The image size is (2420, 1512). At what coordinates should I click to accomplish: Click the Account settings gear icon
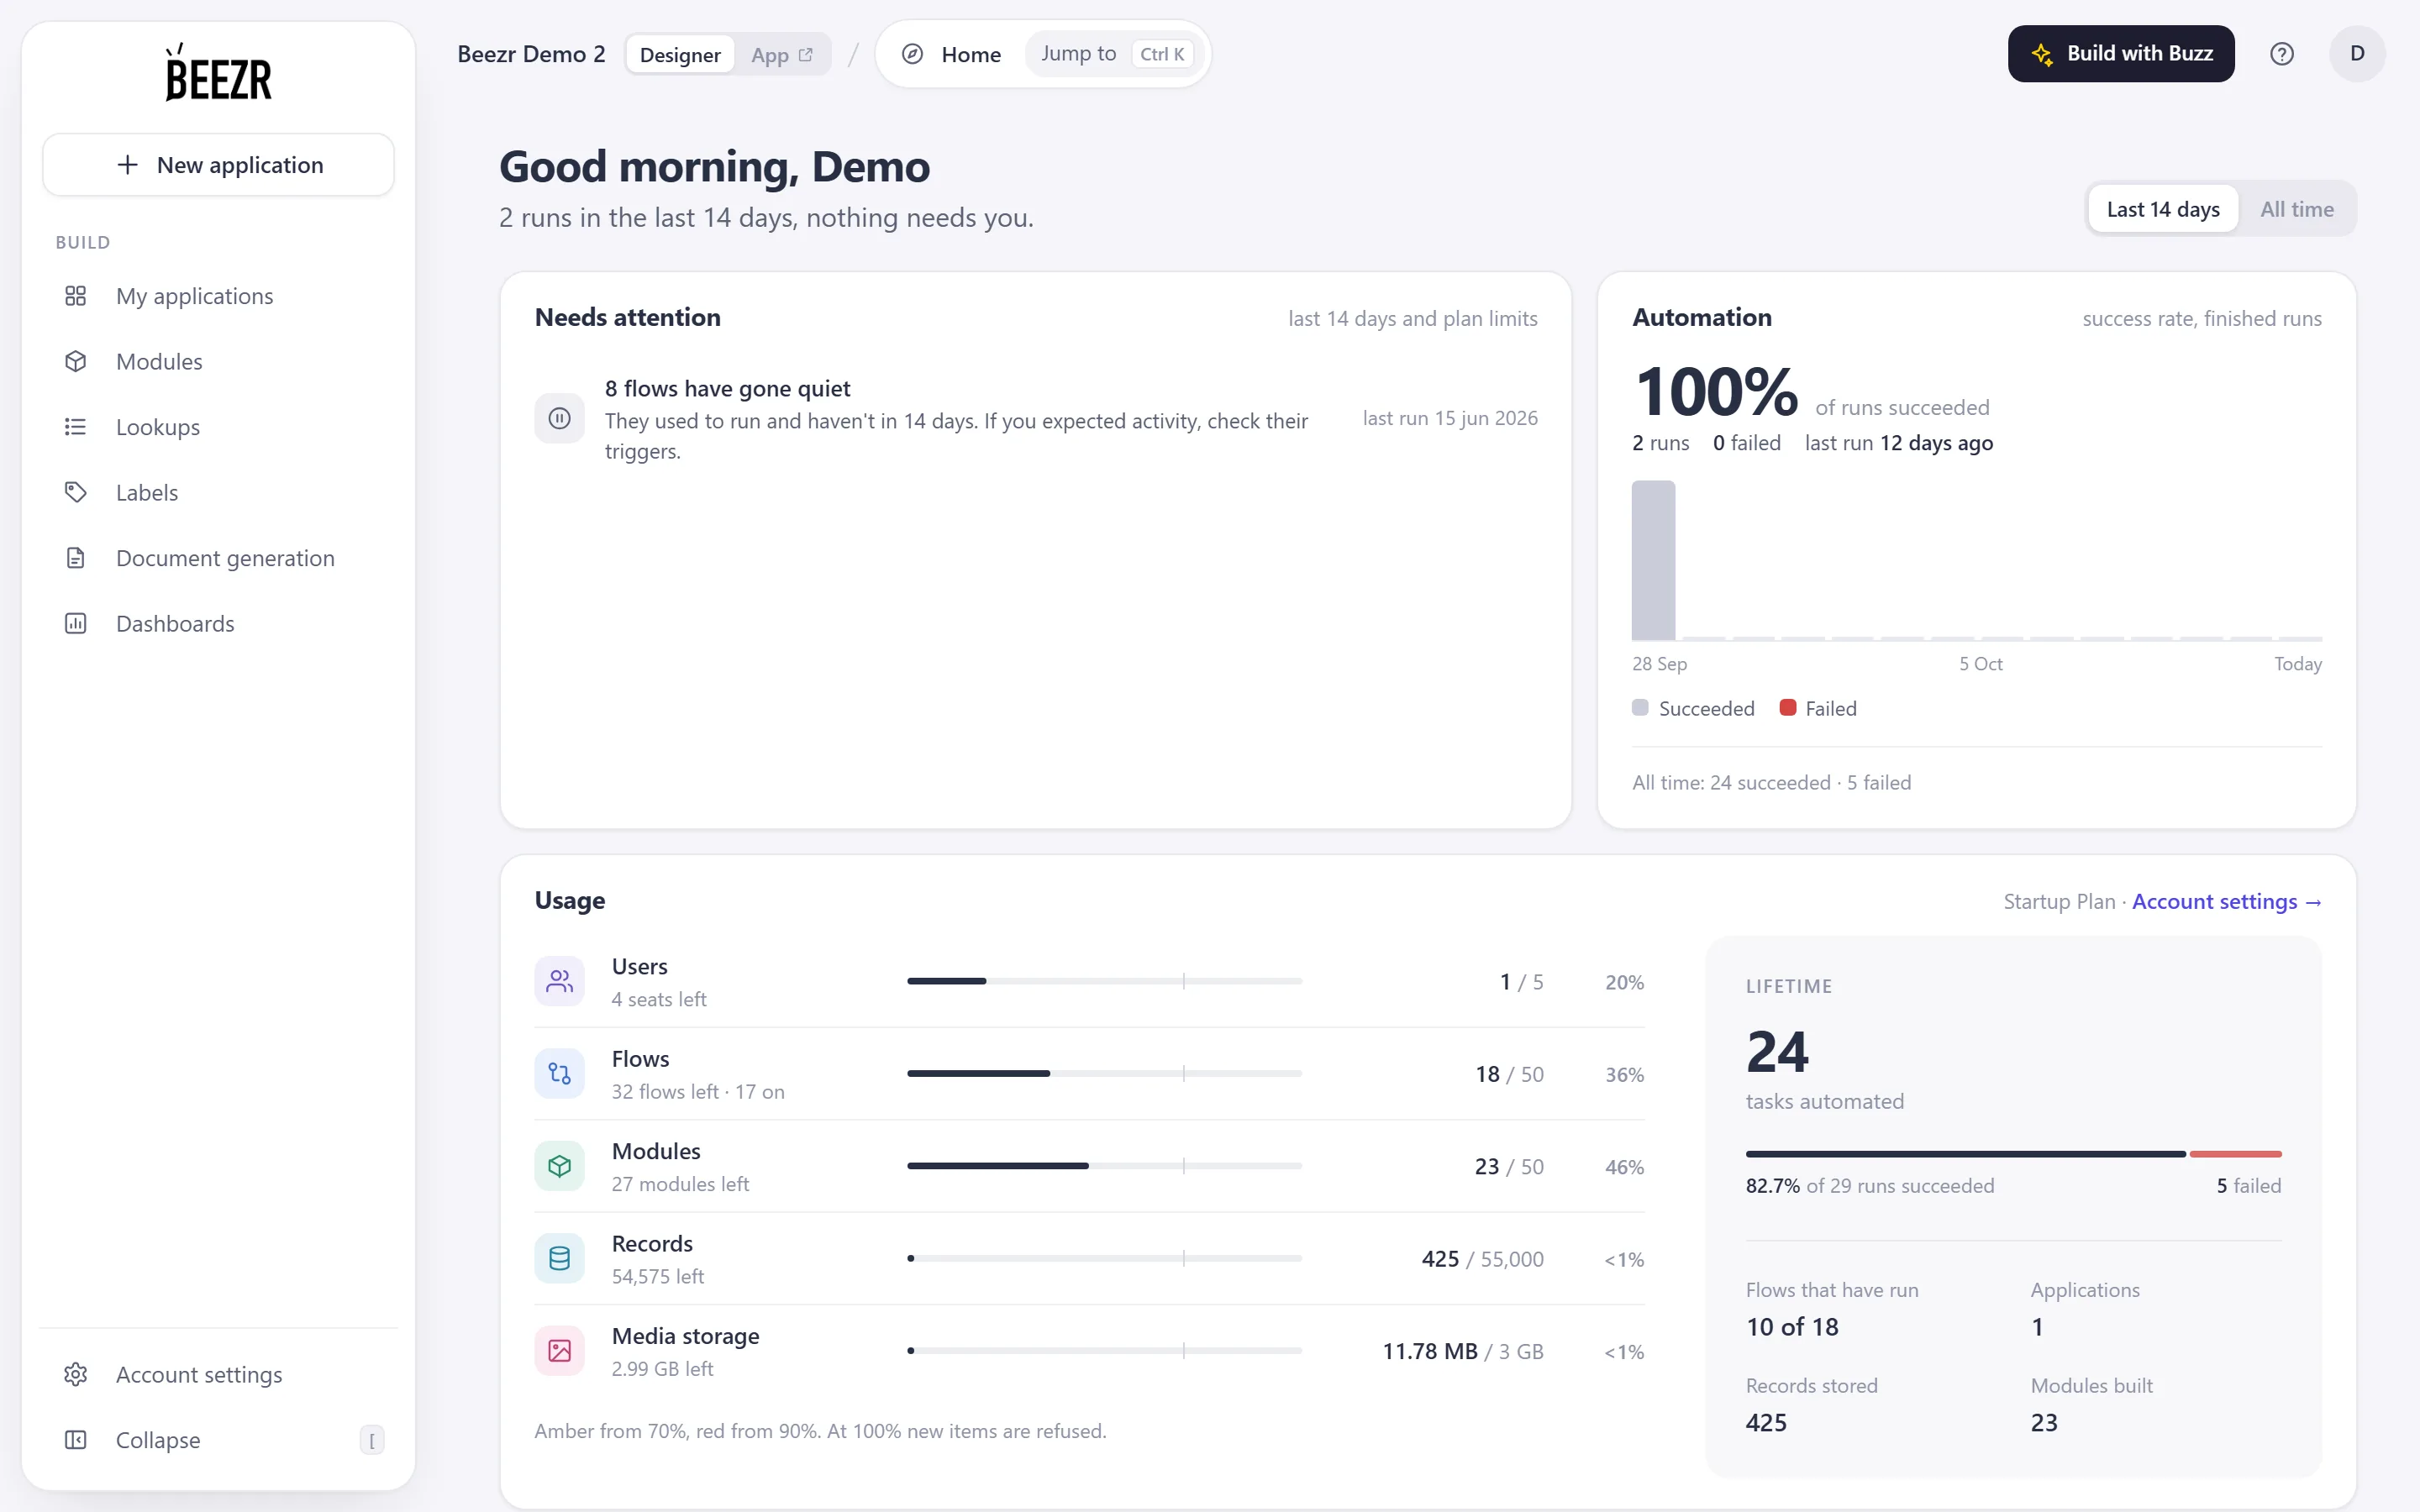coord(76,1374)
